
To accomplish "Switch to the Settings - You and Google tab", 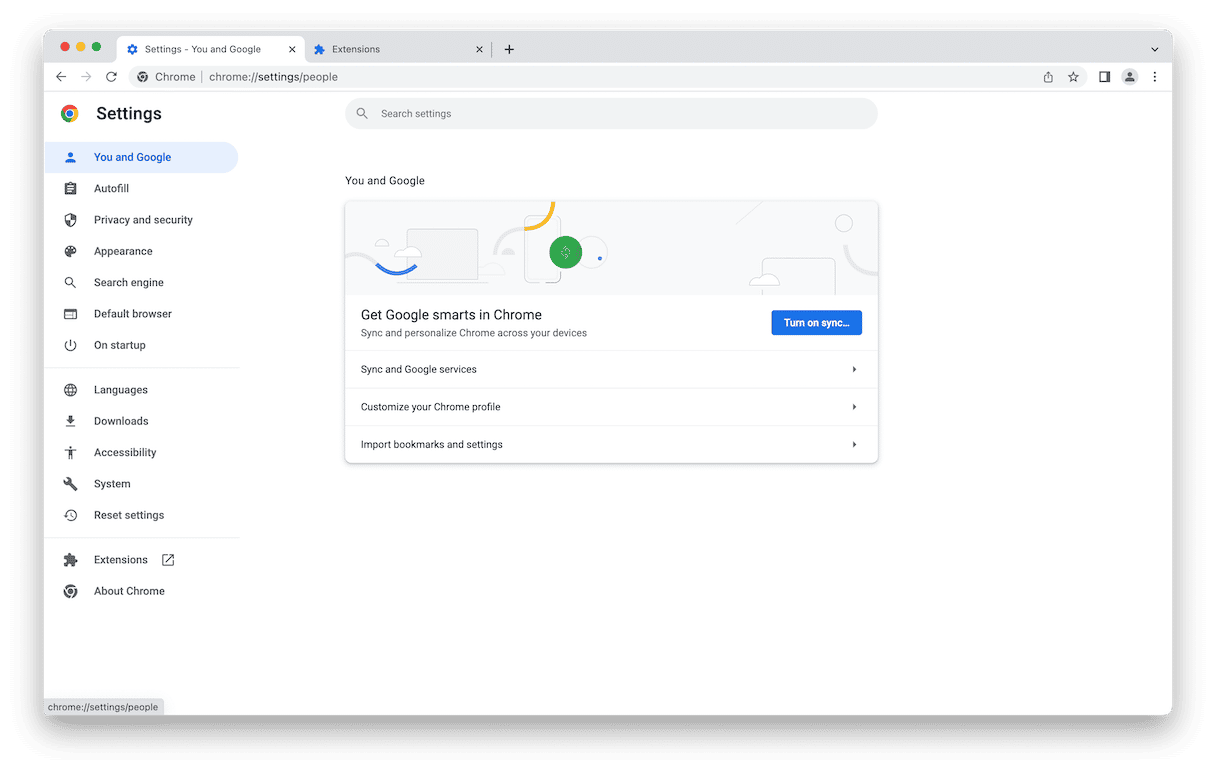I will (x=211, y=49).
